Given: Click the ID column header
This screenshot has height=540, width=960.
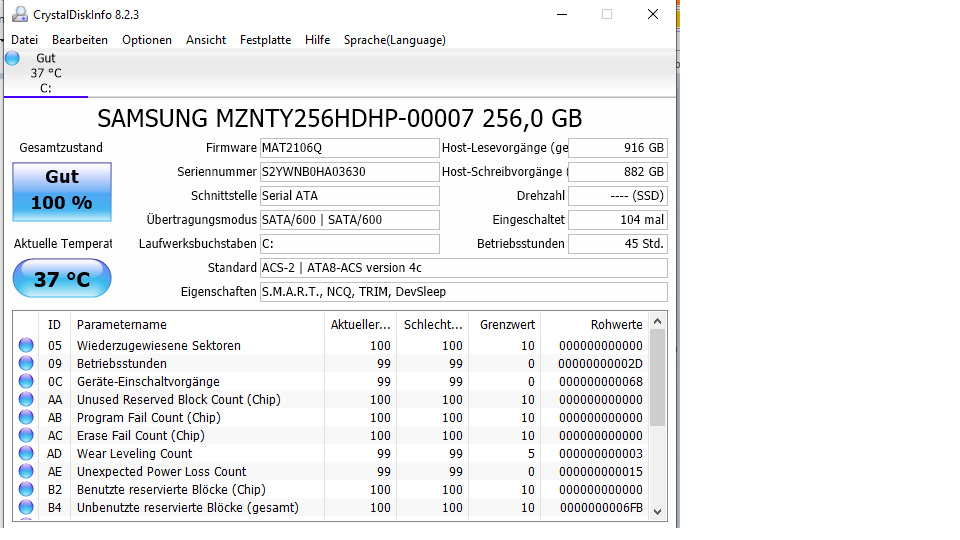Looking at the screenshot, I should pos(54,324).
